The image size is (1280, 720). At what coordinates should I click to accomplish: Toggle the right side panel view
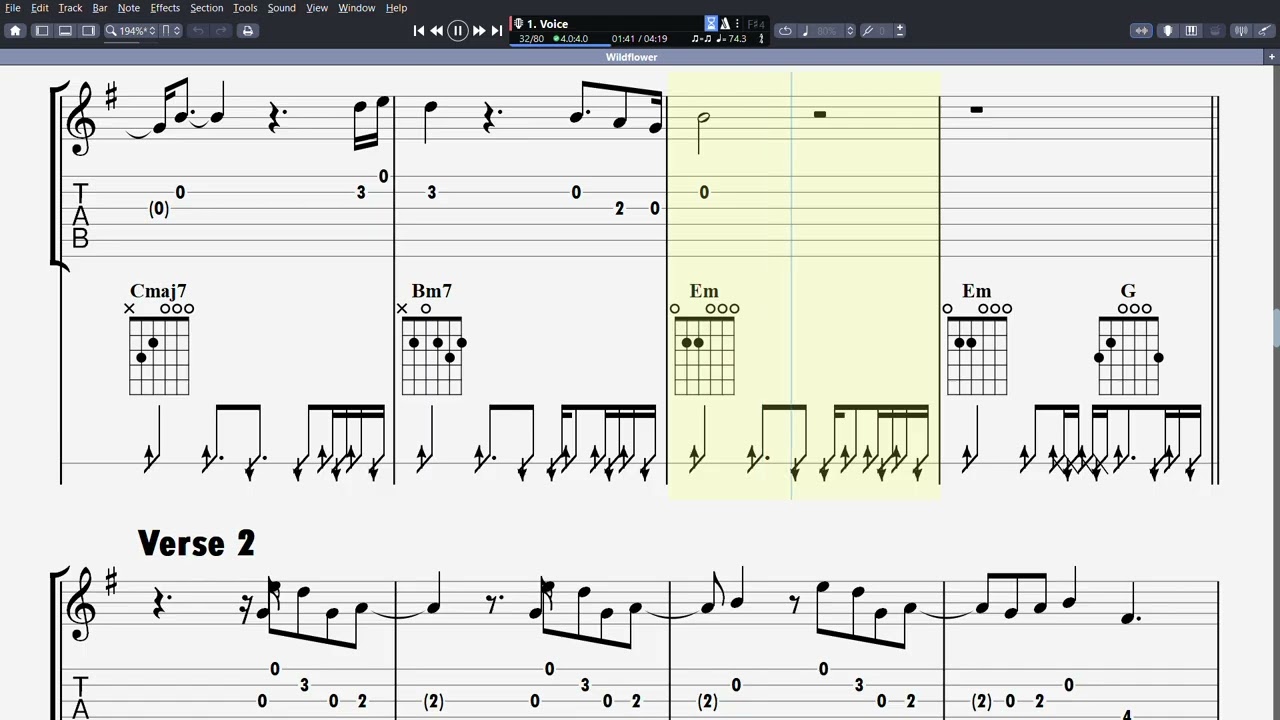[x=88, y=31]
